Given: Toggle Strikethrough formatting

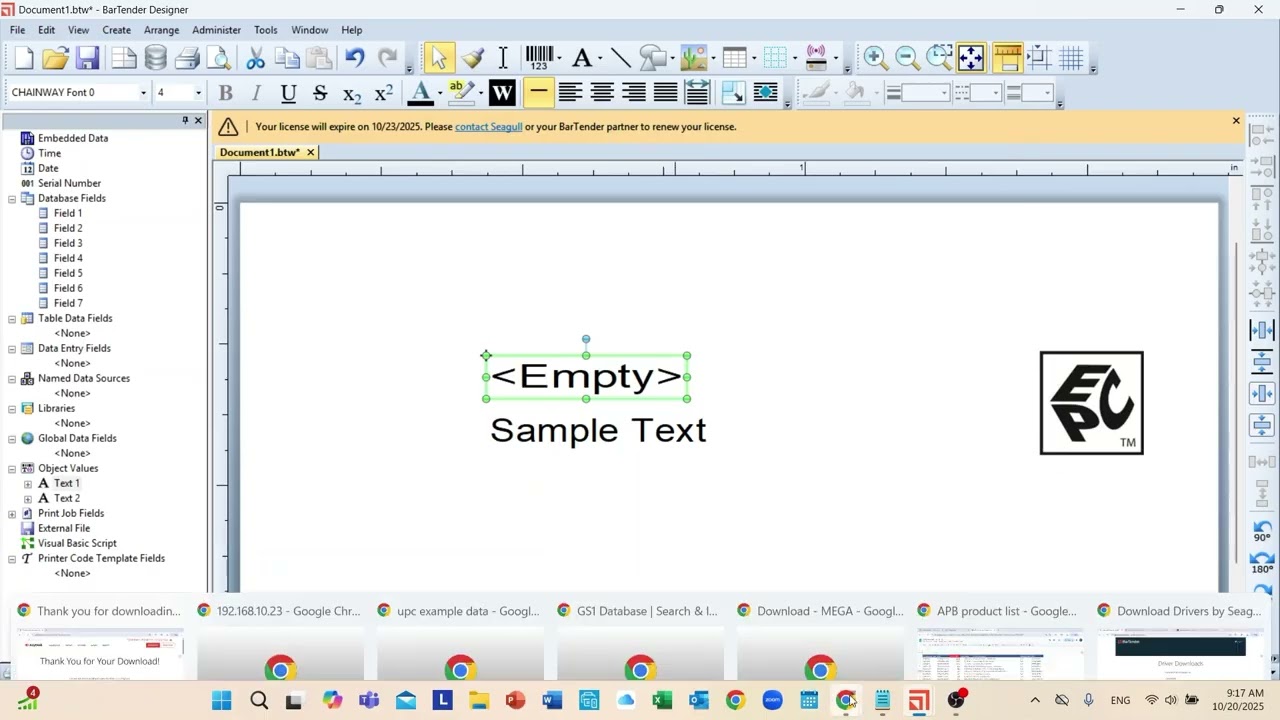Looking at the screenshot, I should coord(320,93).
